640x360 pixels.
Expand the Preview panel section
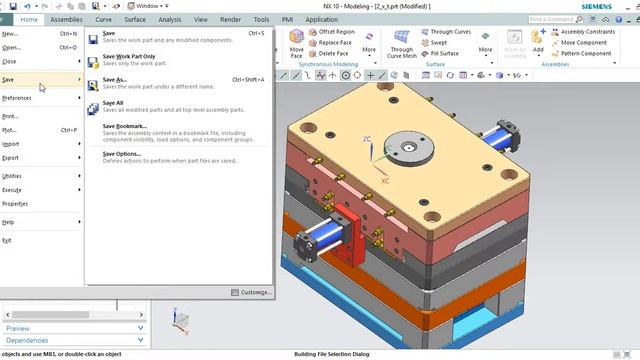click(x=74, y=328)
